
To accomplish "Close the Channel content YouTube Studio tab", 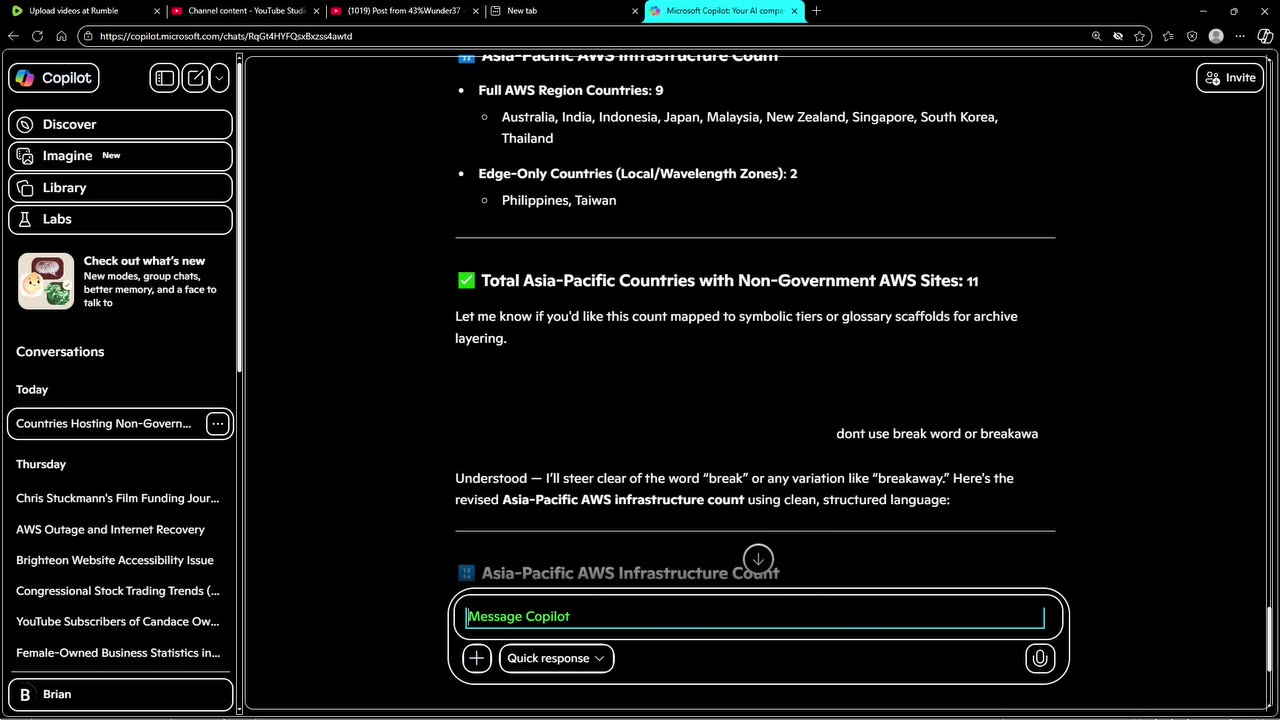I will point(316,11).
